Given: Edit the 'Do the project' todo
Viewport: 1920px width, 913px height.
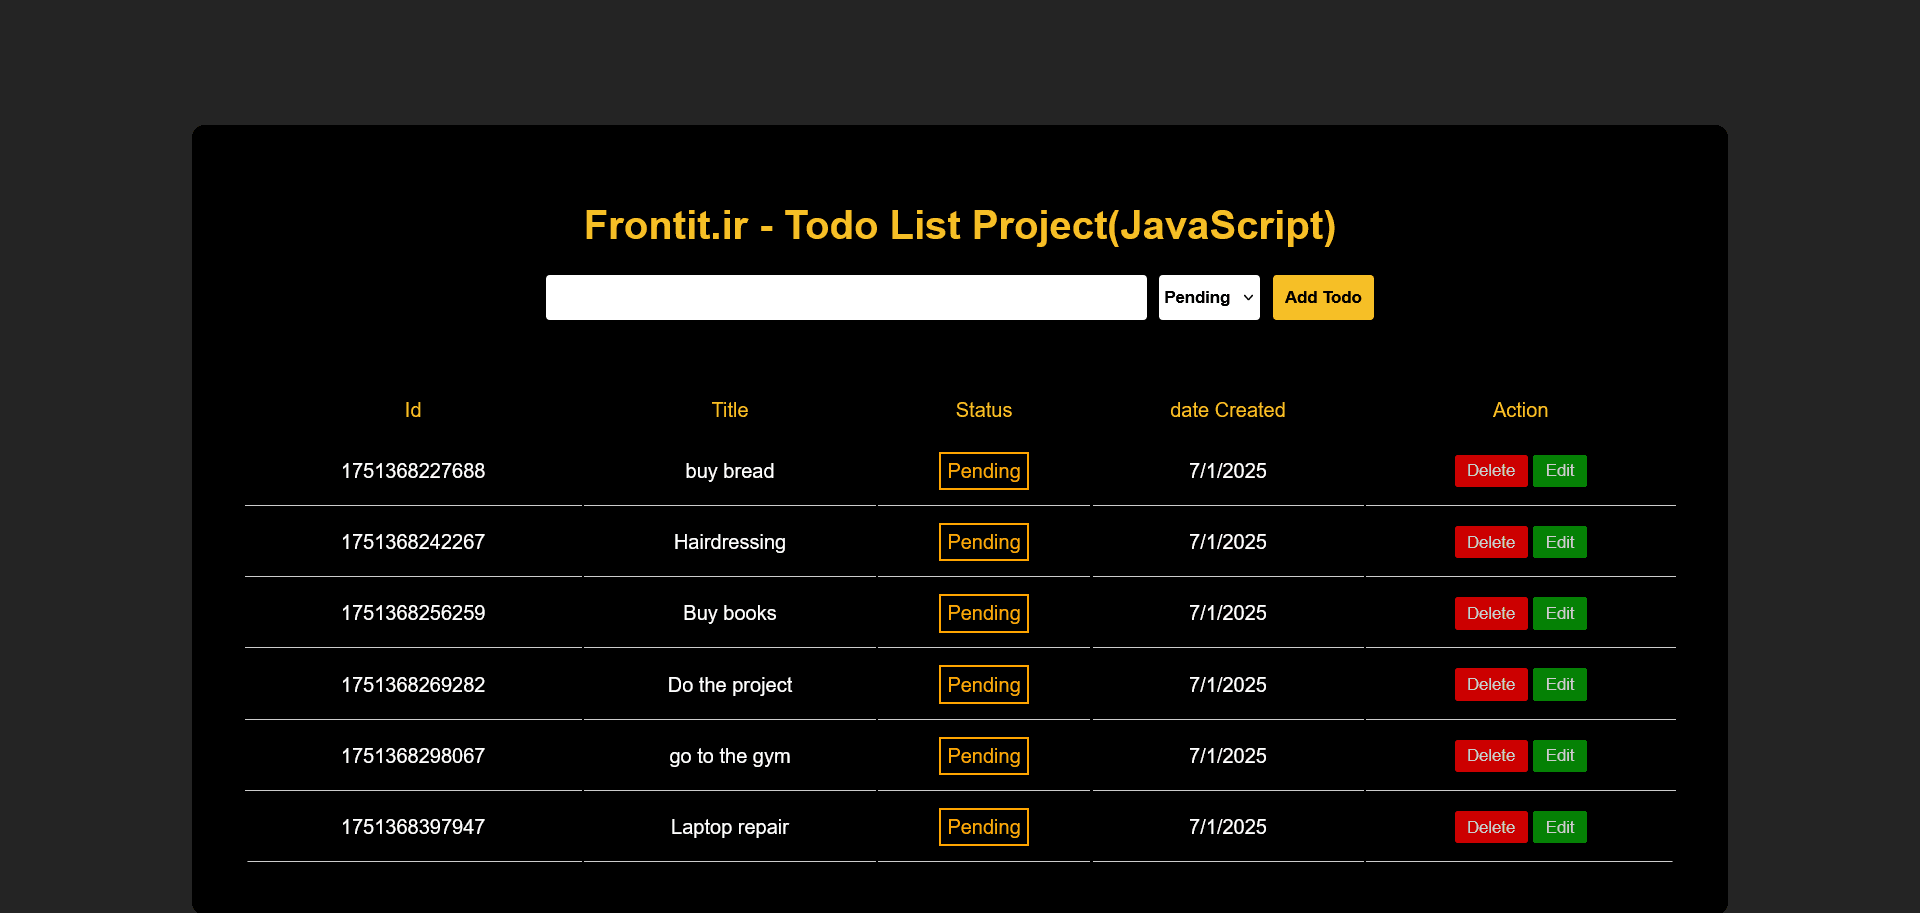Looking at the screenshot, I should (x=1559, y=685).
